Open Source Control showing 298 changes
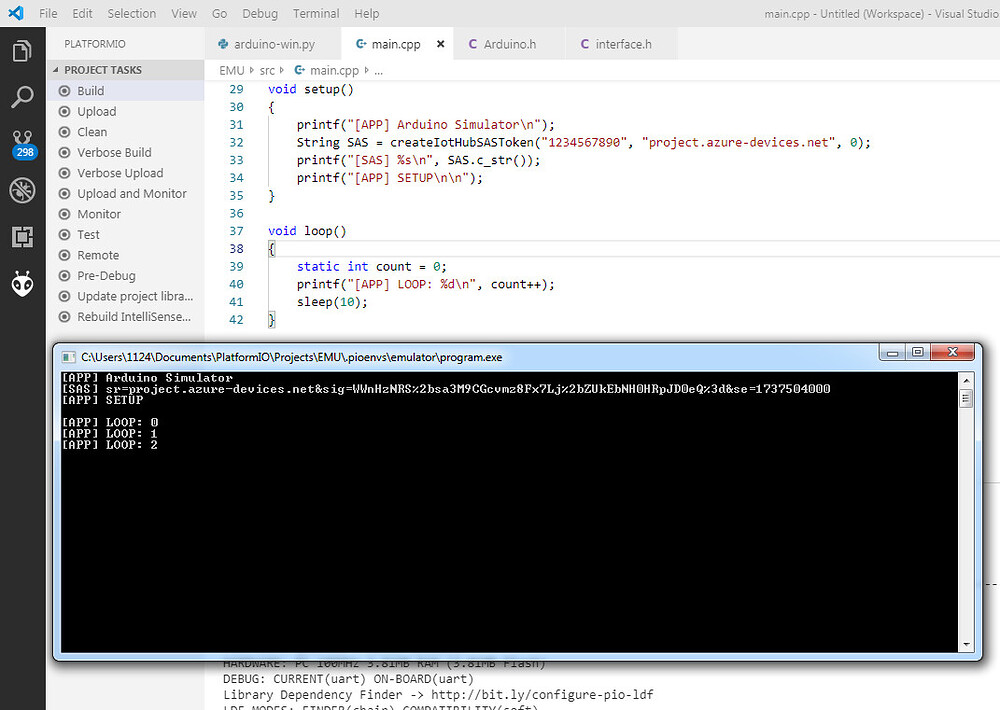 click(23, 140)
